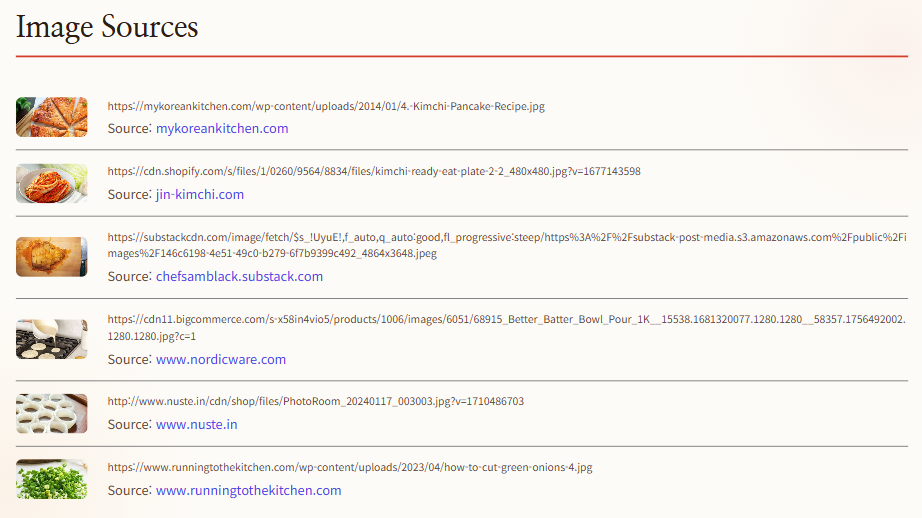Click the how-to-cut-green-onions-4.jpg URL text
The image size is (922, 518).
(x=350, y=467)
